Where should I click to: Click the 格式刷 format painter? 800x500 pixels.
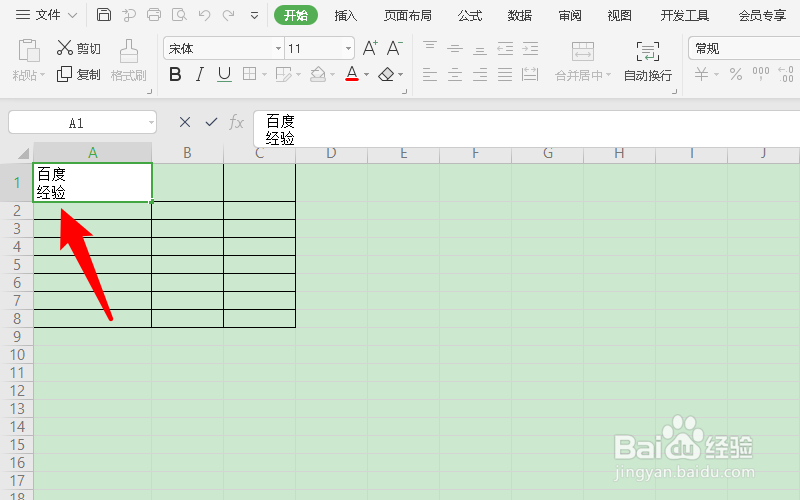click(129, 61)
